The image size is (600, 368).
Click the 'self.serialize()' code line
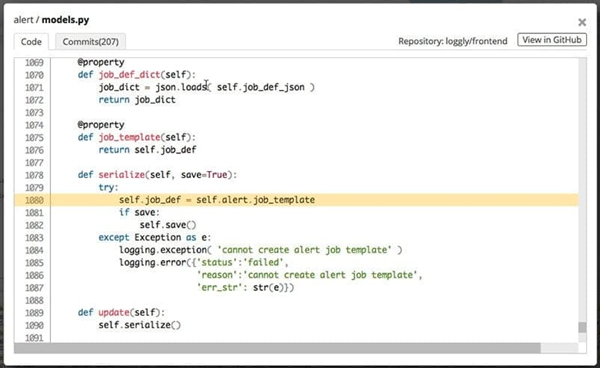139,325
